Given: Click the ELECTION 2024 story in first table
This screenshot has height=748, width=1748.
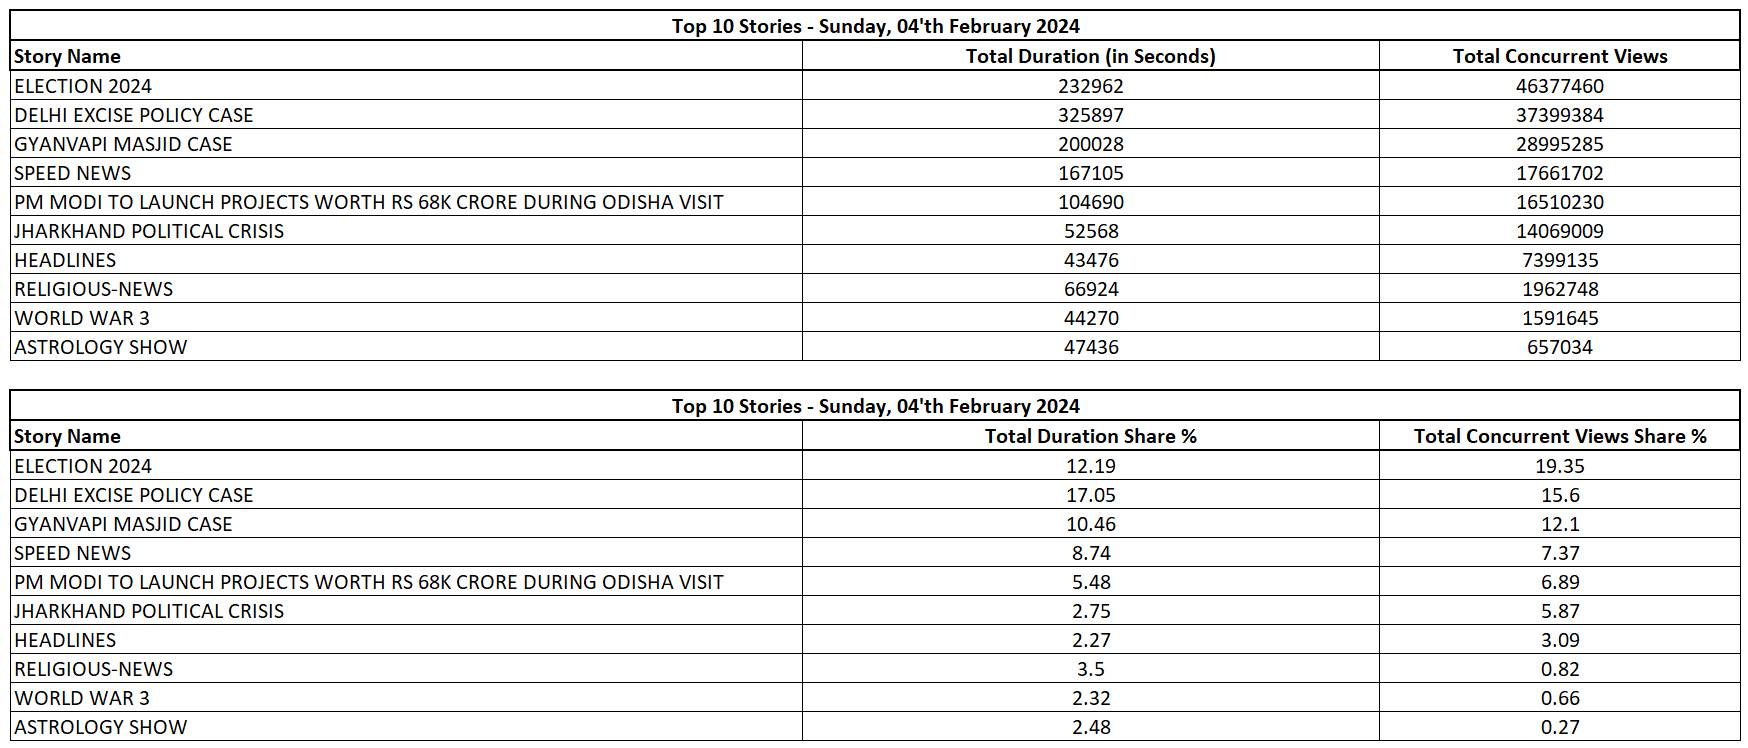Looking at the screenshot, I should coord(83,86).
